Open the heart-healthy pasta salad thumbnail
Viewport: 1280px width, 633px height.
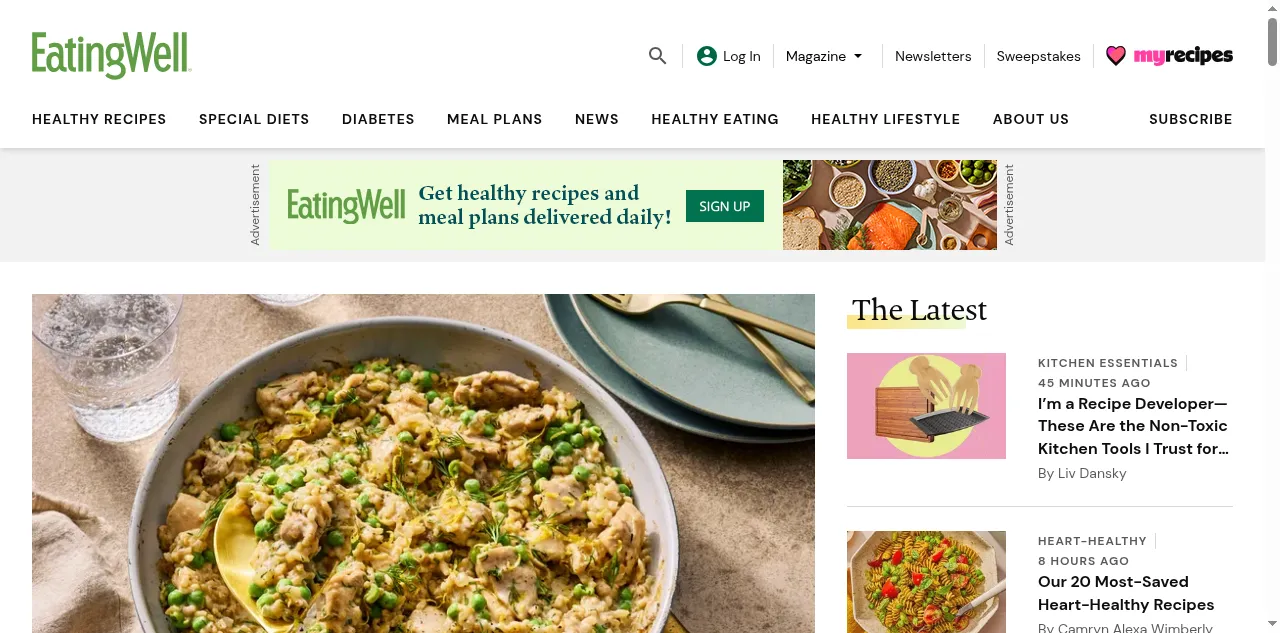point(926,582)
